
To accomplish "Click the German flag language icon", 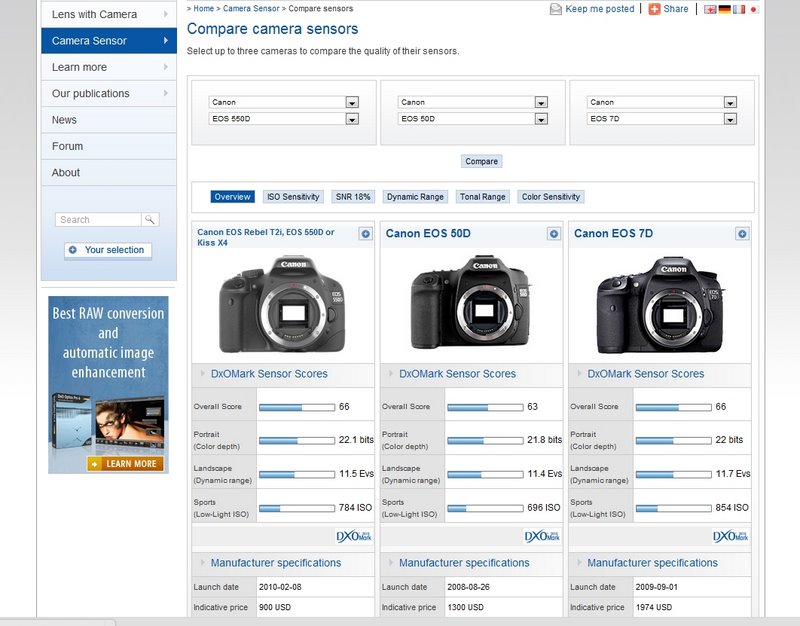I will coord(724,9).
